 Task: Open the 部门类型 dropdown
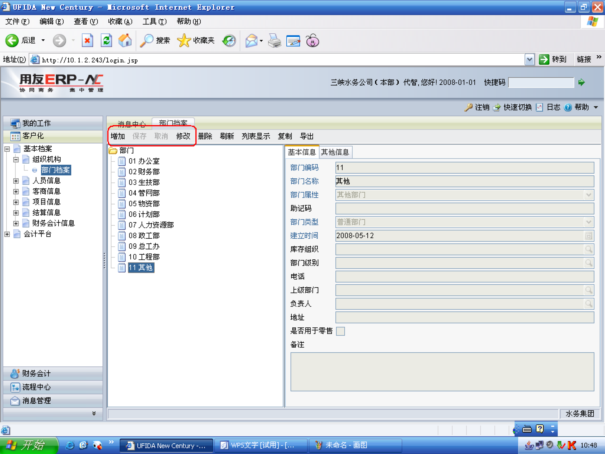(x=588, y=222)
